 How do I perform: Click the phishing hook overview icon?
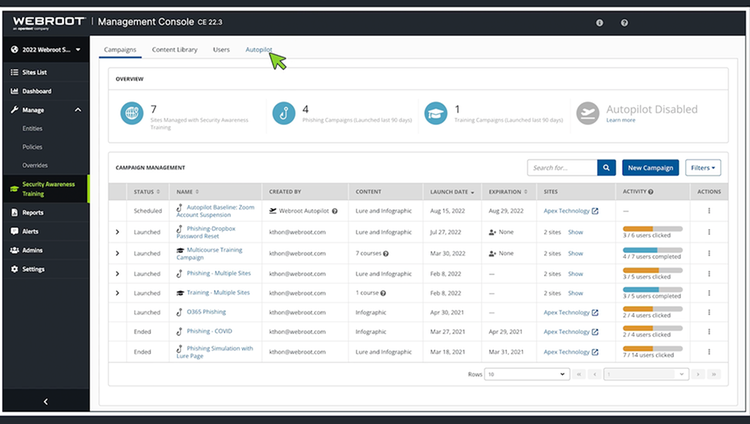284,113
